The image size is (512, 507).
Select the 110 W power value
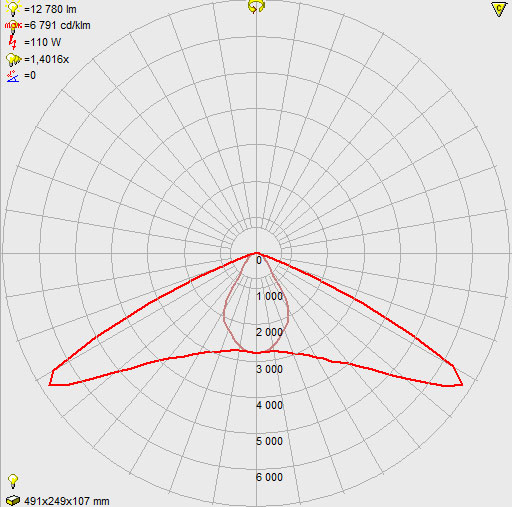(x=43, y=42)
